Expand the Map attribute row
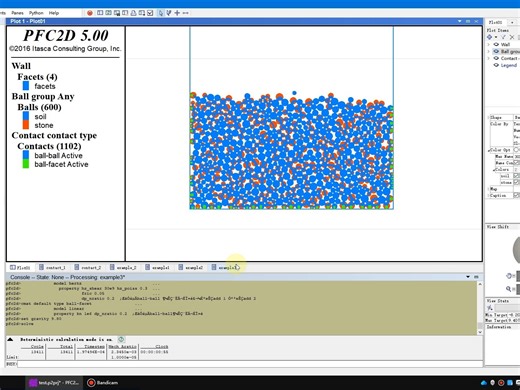The height and width of the screenshot is (390, 520). 489,189
